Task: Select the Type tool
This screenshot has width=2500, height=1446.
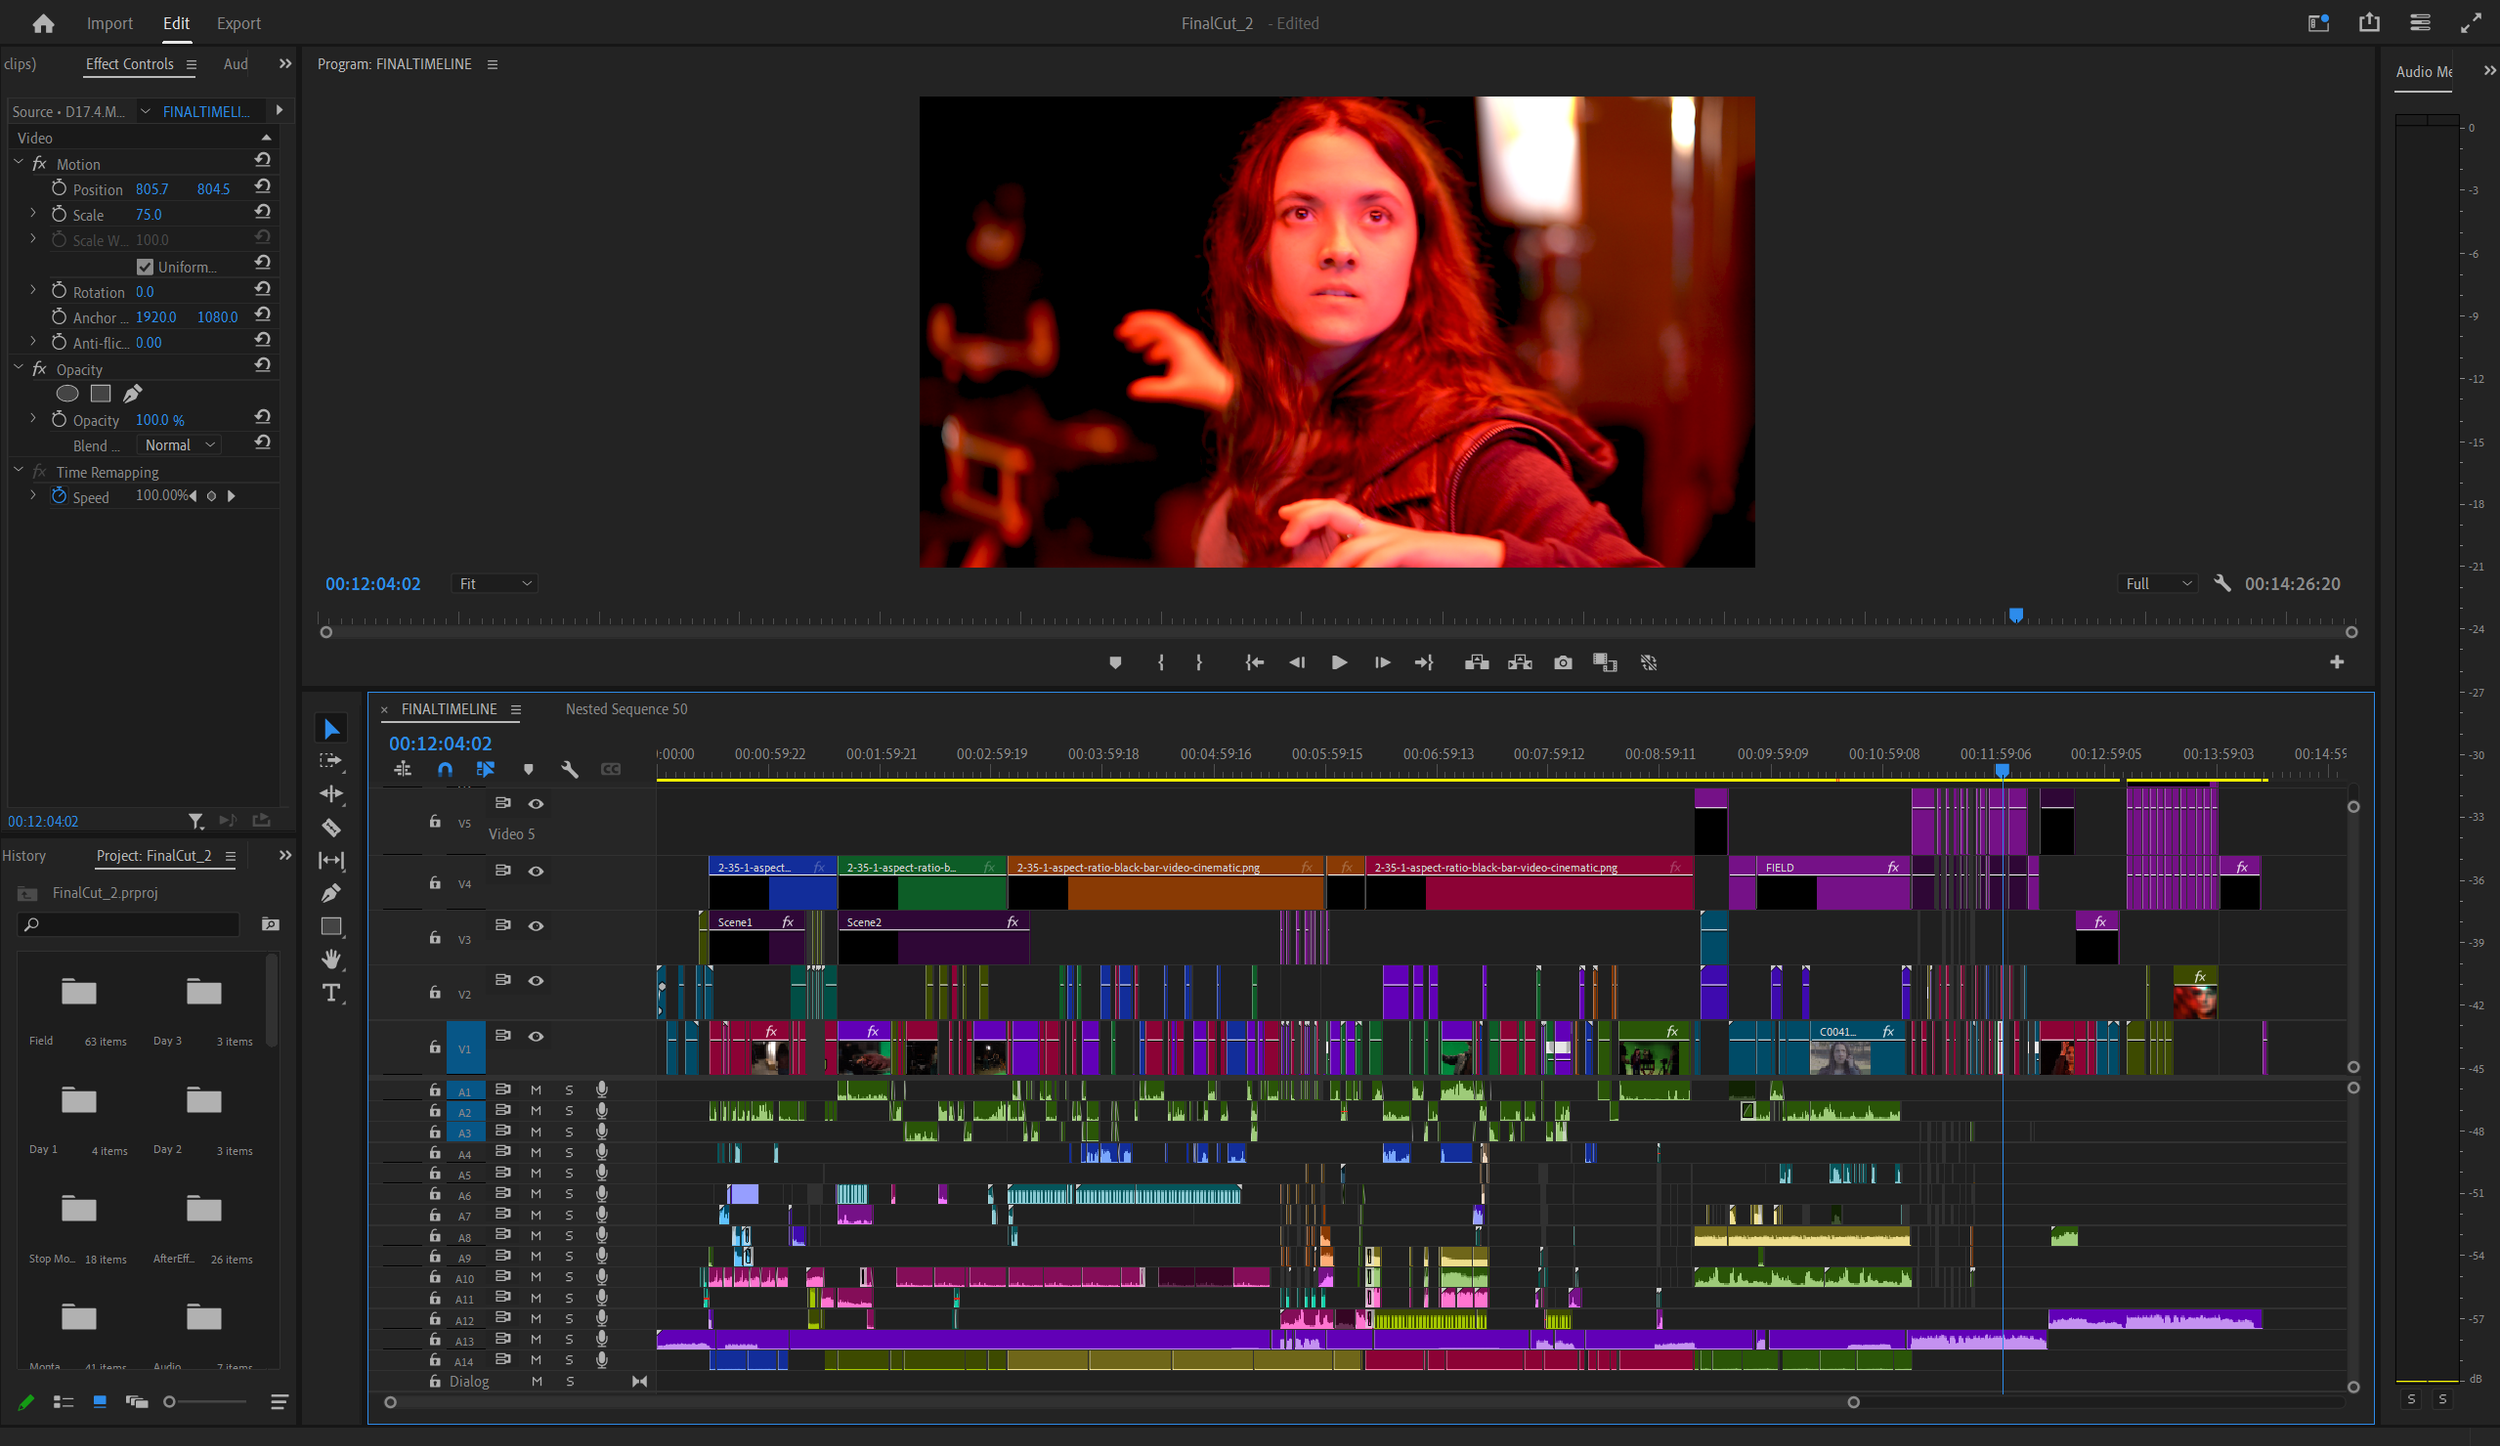Action: tap(331, 992)
